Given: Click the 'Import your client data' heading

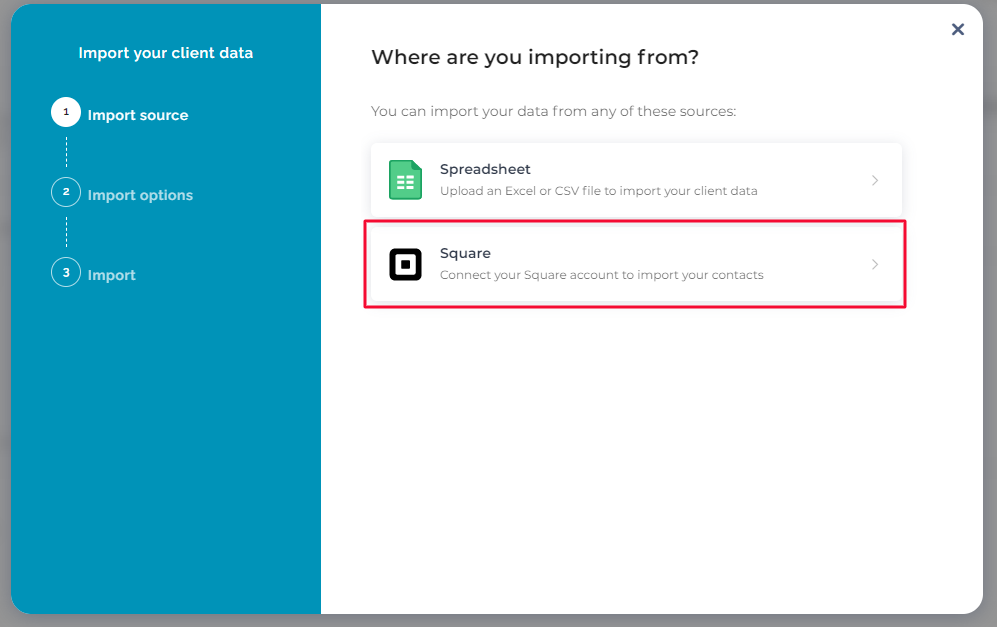Looking at the screenshot, I should tap(165, 53).
